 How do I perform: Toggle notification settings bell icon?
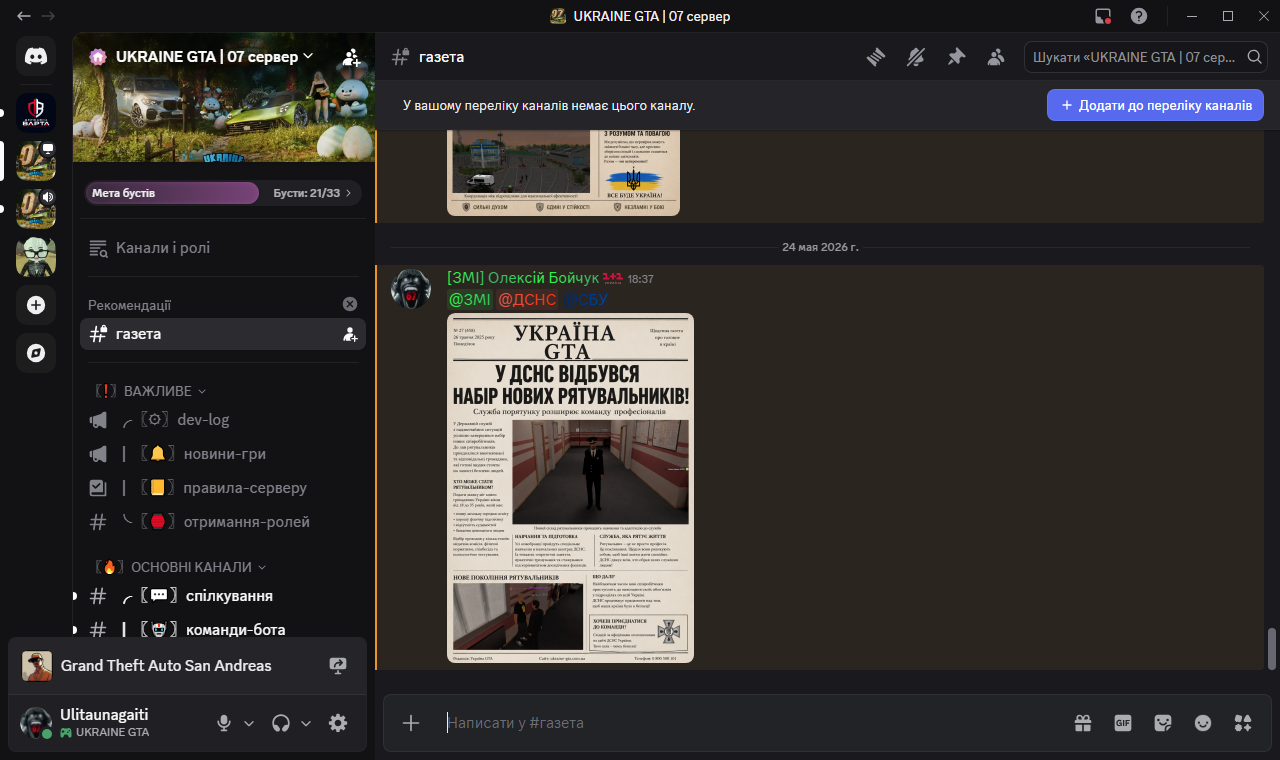tap(916, 57)
